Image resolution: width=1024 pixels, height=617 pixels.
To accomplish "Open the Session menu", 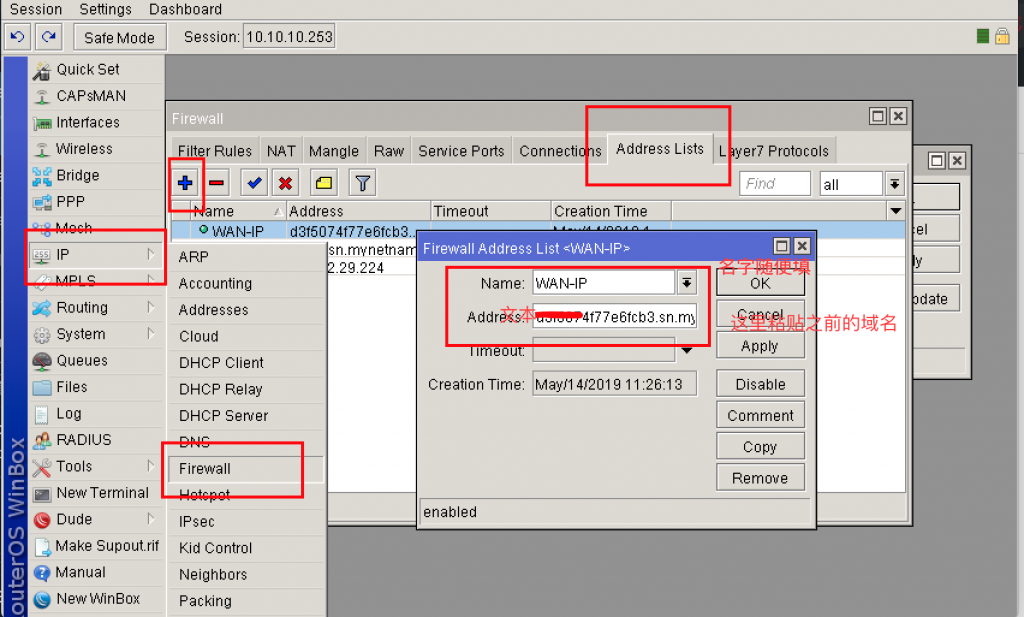I will (x=36, y=9).
